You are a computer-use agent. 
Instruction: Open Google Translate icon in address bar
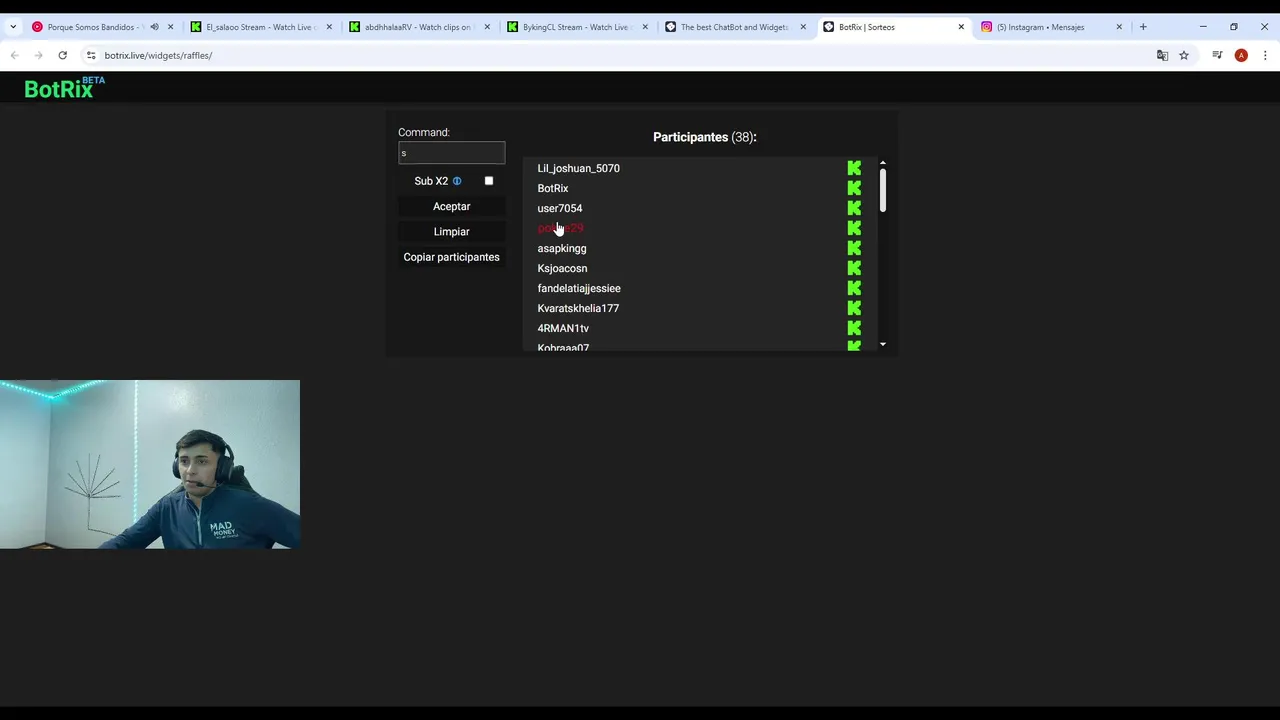coord(1162,55)
